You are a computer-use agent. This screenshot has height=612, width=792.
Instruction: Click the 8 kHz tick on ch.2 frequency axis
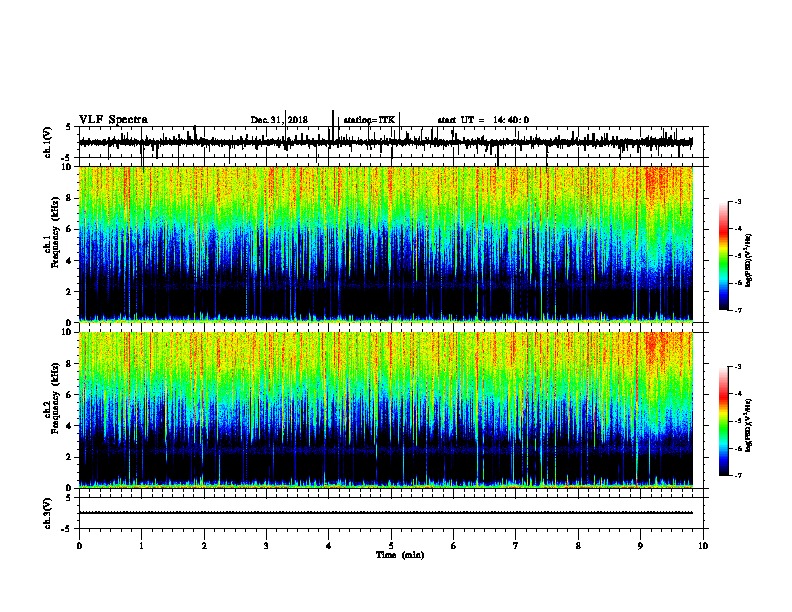point(70,364)
